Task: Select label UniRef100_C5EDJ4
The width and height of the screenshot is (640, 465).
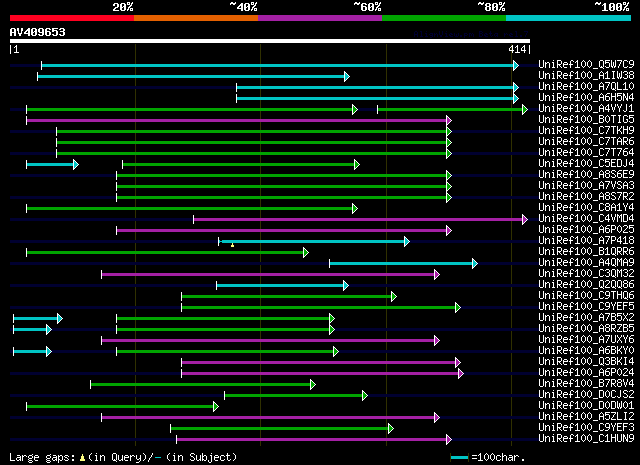Action: 586,163
